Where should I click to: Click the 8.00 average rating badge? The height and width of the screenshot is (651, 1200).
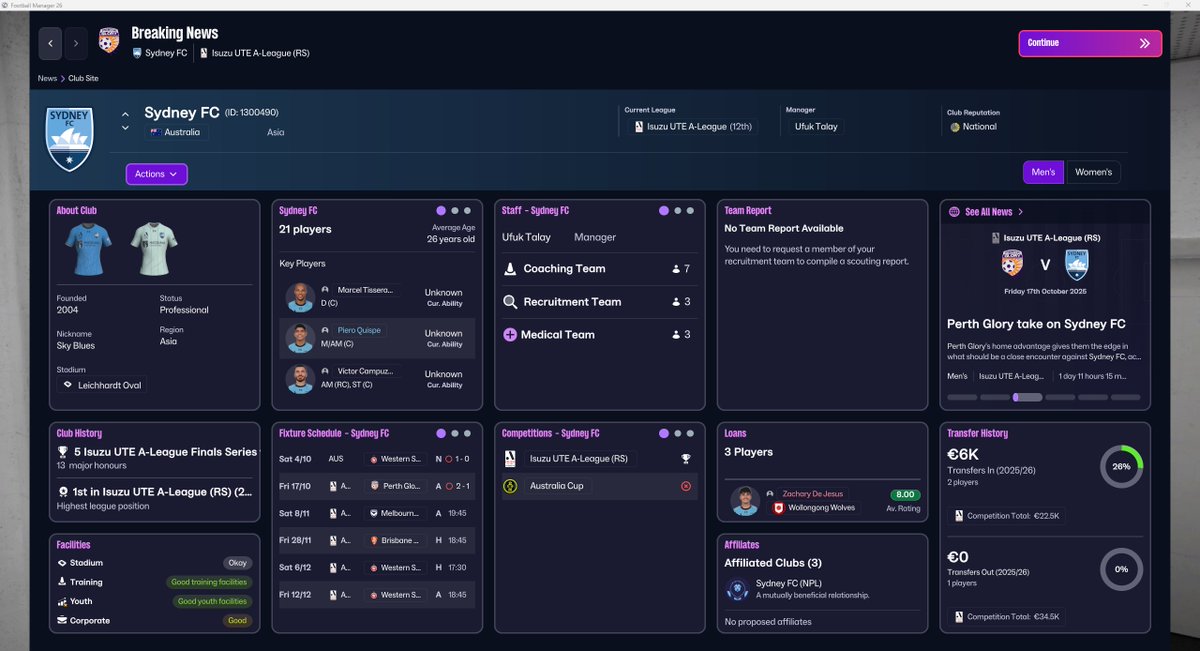[x=904, y=494]
